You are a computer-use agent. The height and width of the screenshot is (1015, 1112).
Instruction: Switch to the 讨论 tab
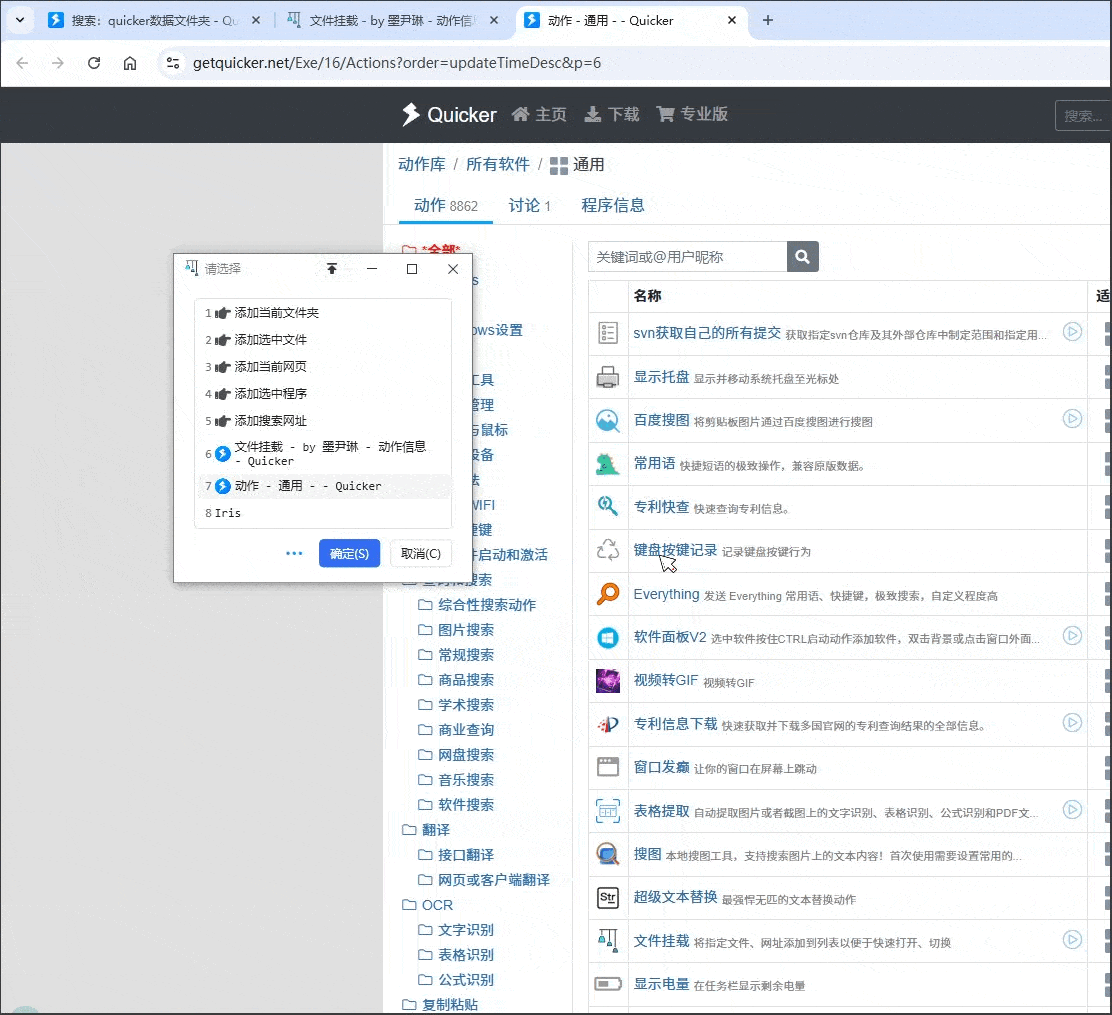click(529, 206)
